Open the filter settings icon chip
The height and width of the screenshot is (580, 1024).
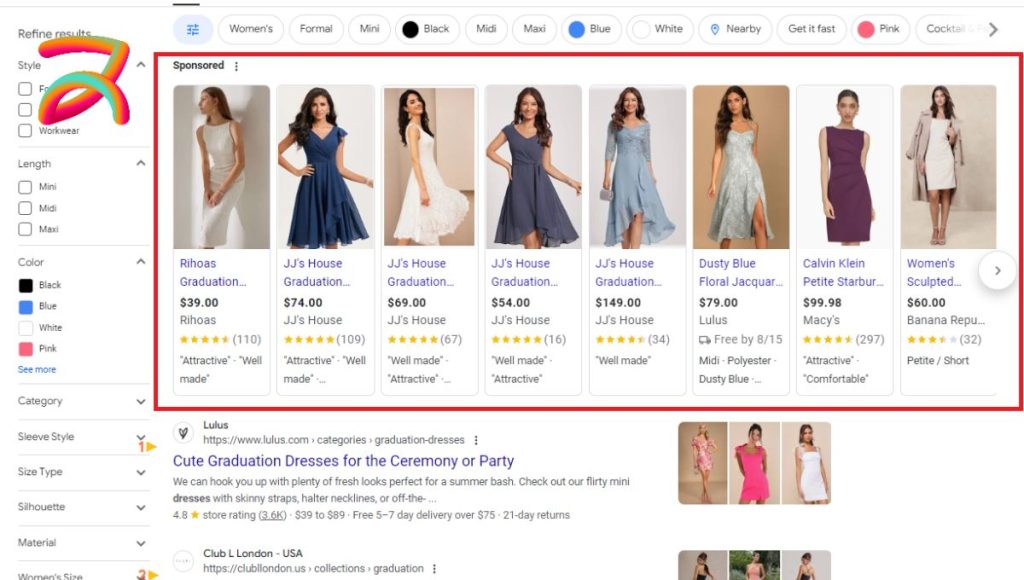193,29
